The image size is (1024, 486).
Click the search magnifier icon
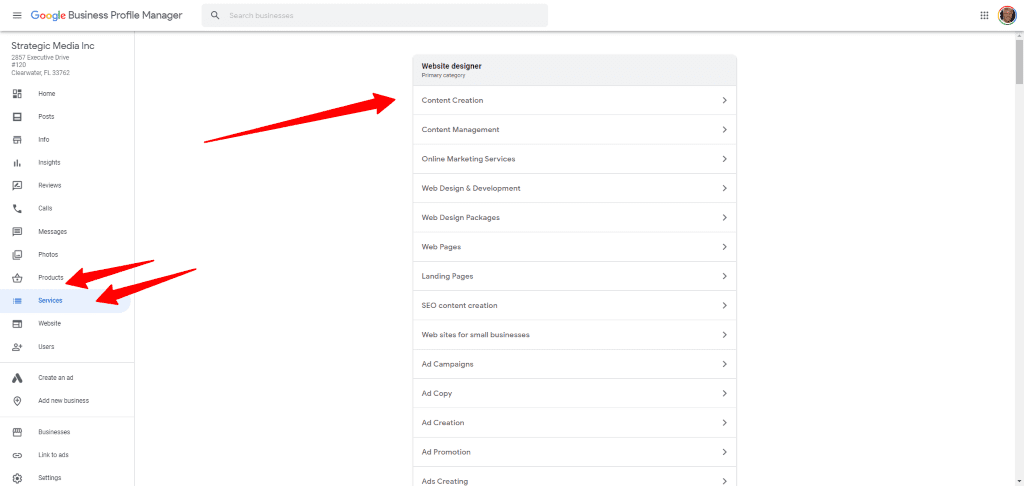[215, 15]
